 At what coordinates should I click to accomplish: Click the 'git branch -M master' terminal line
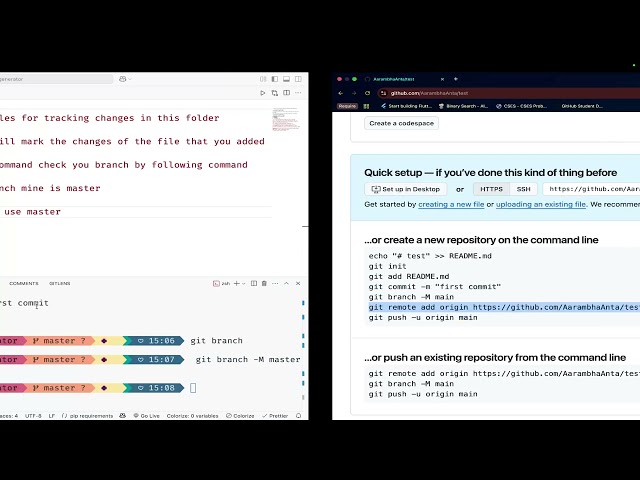coord(248,360)
